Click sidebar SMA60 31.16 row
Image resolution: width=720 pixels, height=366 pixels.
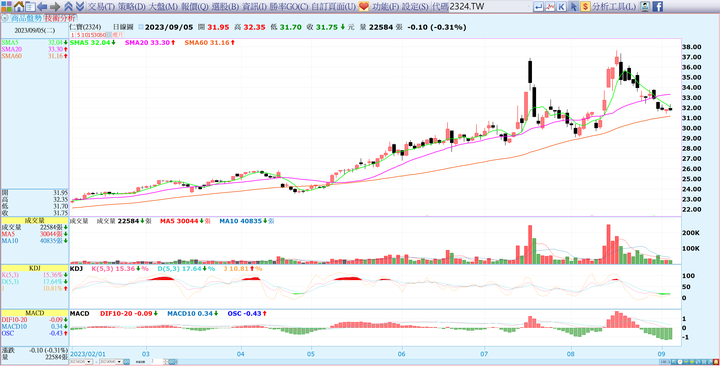click(x=34, y=56)
